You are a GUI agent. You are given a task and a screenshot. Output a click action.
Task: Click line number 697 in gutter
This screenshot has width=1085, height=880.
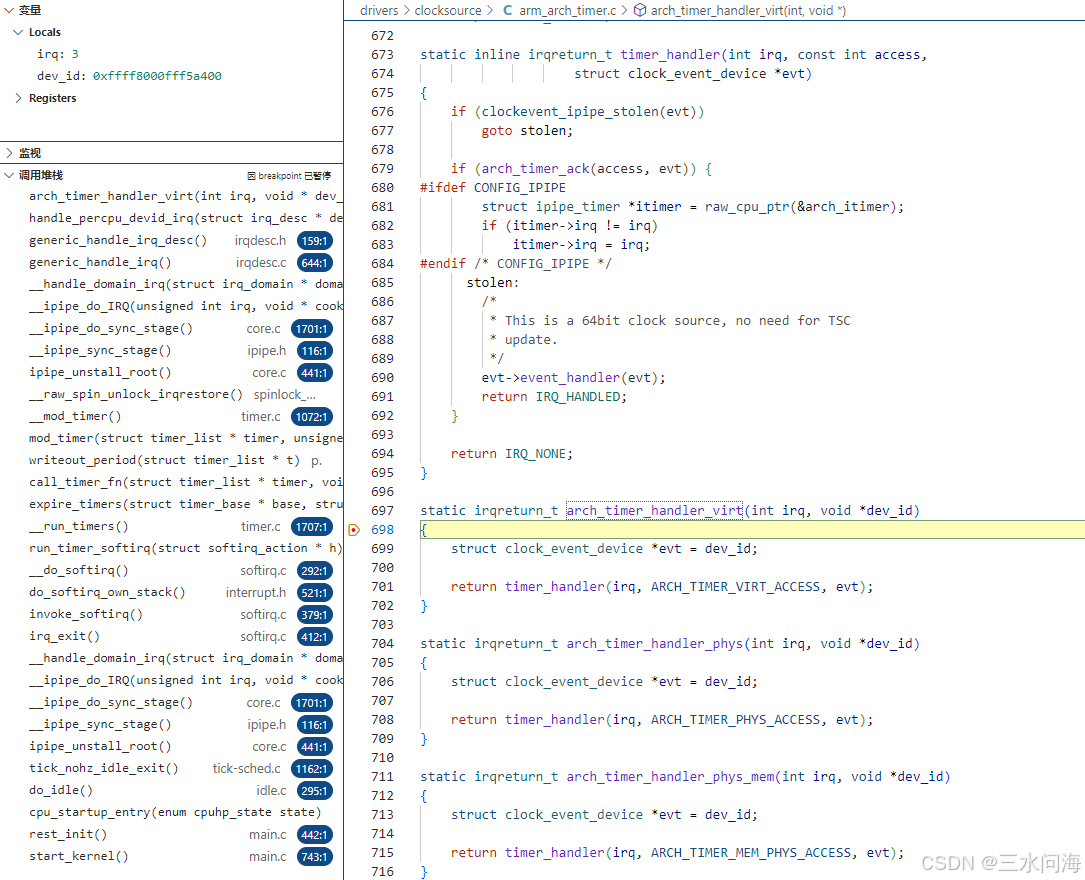(382, 511)
